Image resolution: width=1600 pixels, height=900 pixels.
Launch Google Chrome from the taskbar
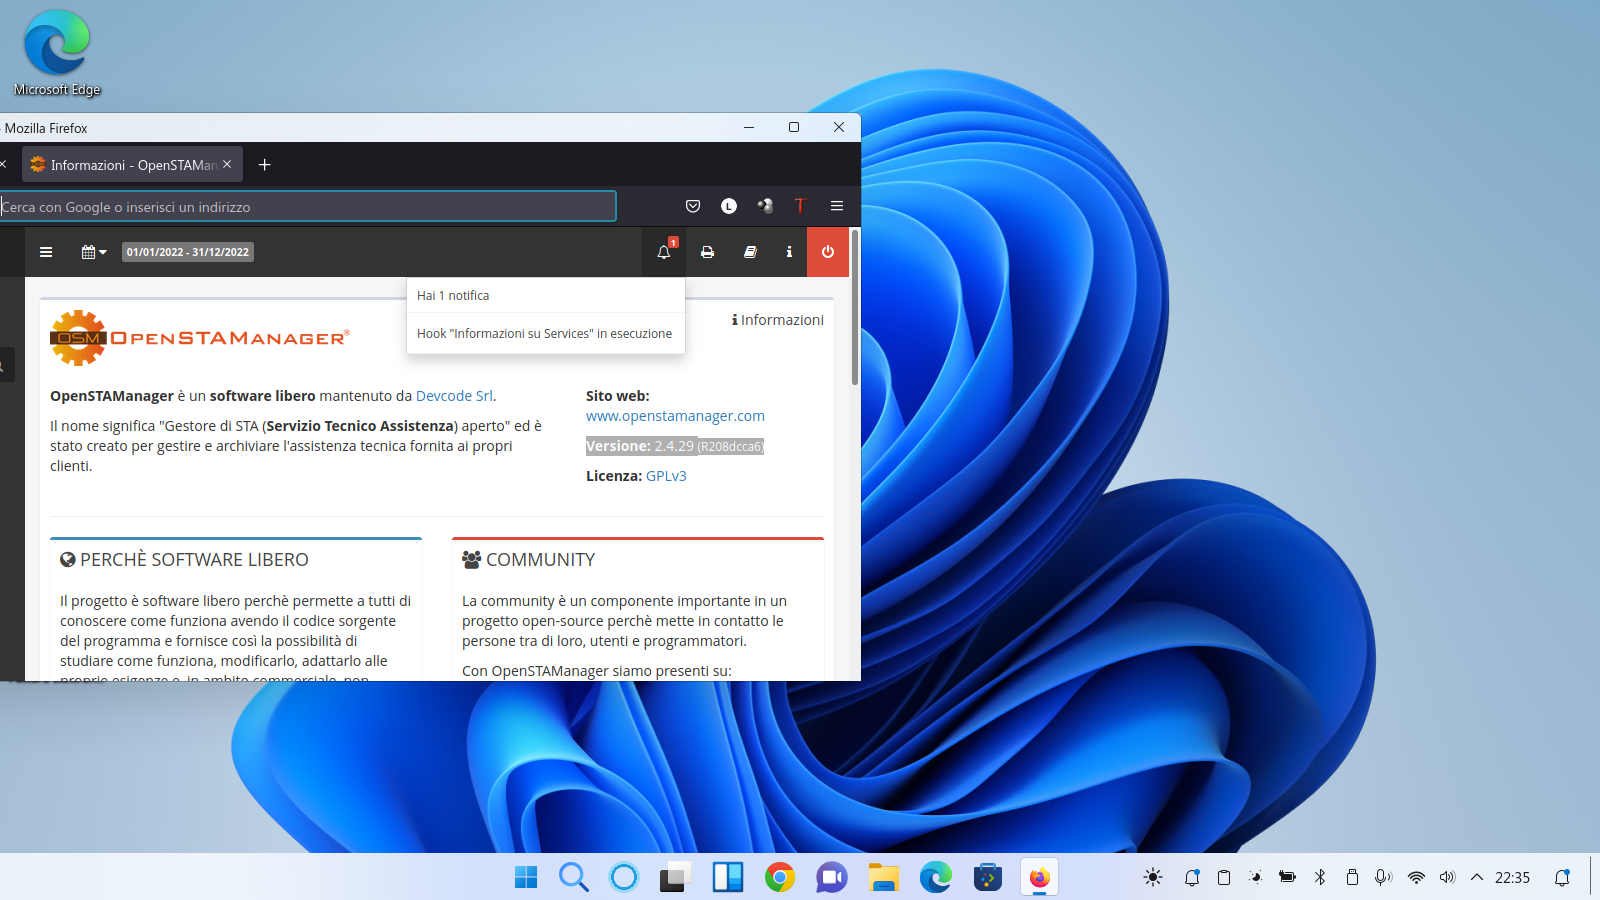click(780, 877)
